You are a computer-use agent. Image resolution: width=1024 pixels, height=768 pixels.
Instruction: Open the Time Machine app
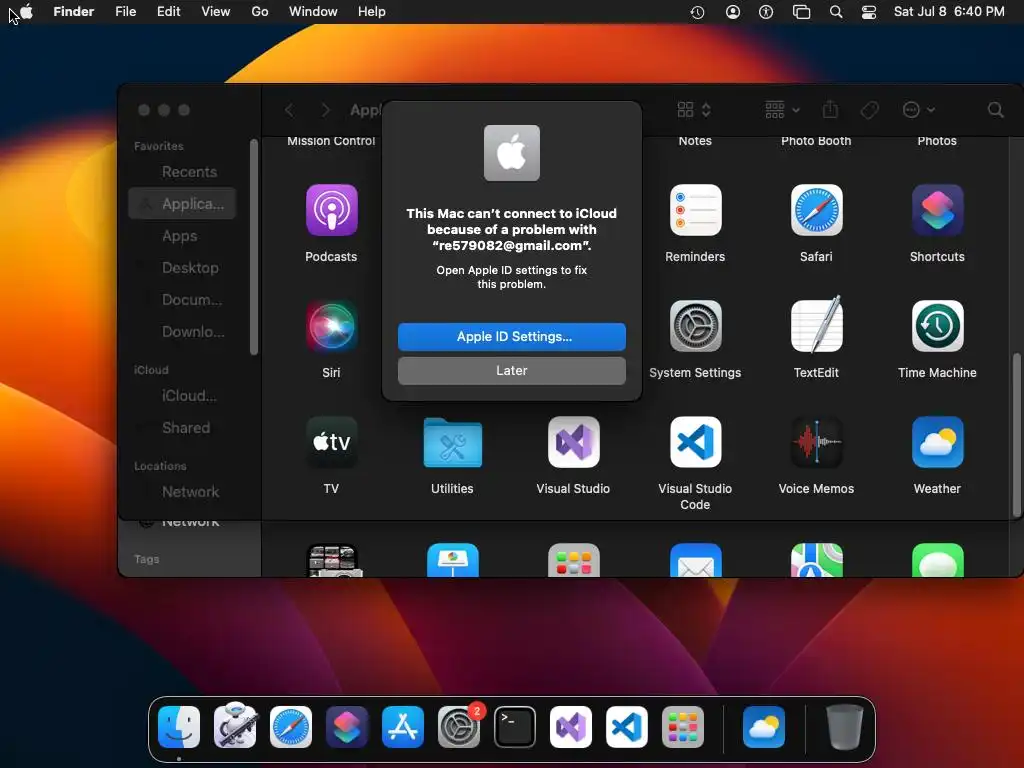(x=937, y=326)
